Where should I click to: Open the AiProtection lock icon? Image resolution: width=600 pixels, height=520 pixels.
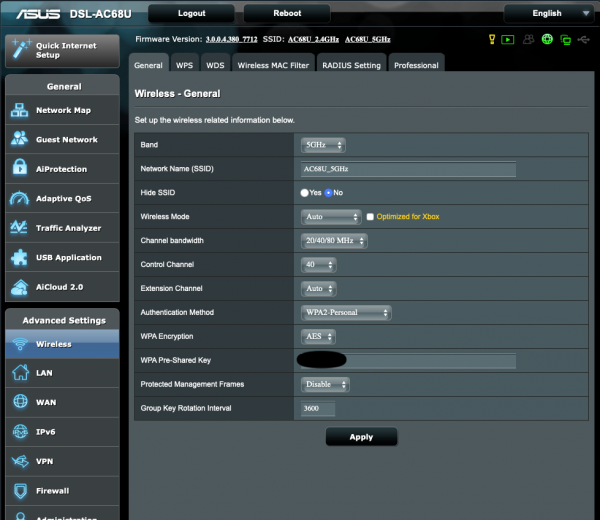click(19, 169)
